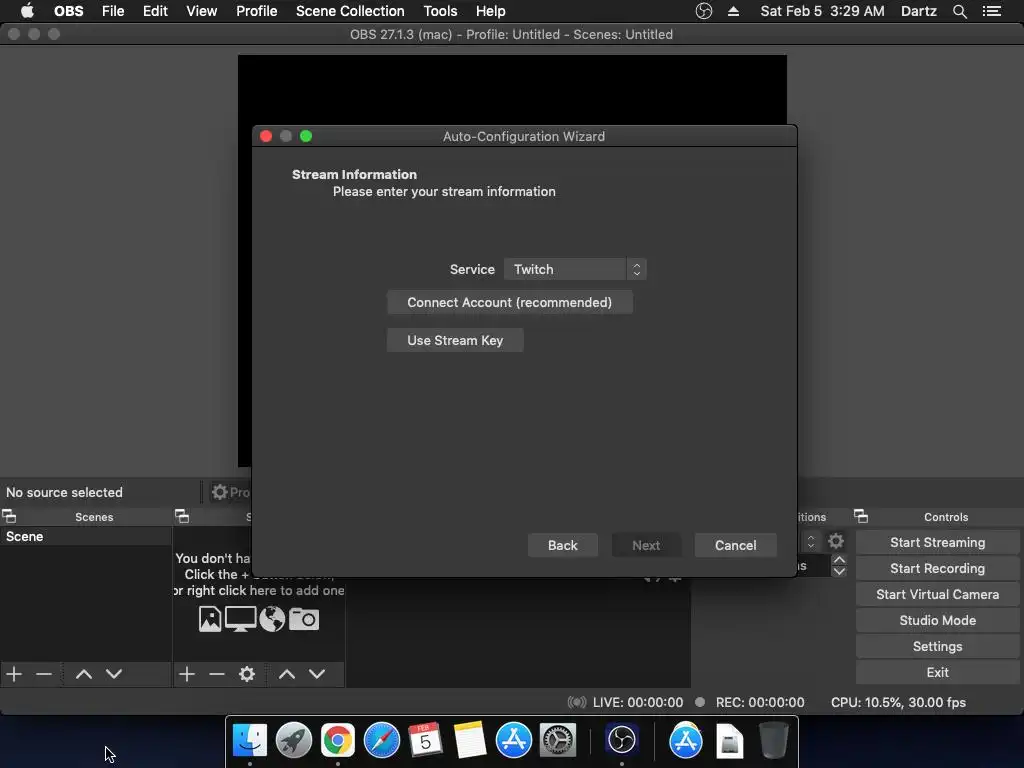The image size is (1024, 768).
Task: Open Notes app in the Dock
Action: click(470, 741)
